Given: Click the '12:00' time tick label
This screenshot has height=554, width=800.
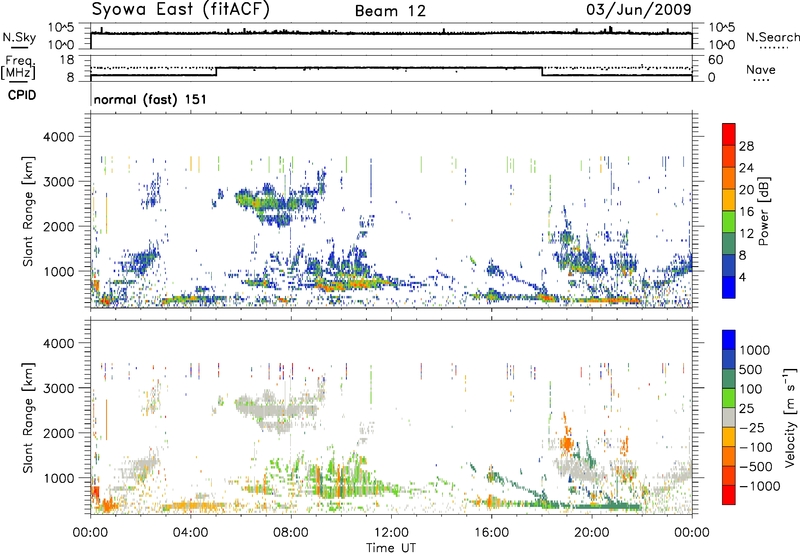Looking at the screenshot, I should 391,533.
